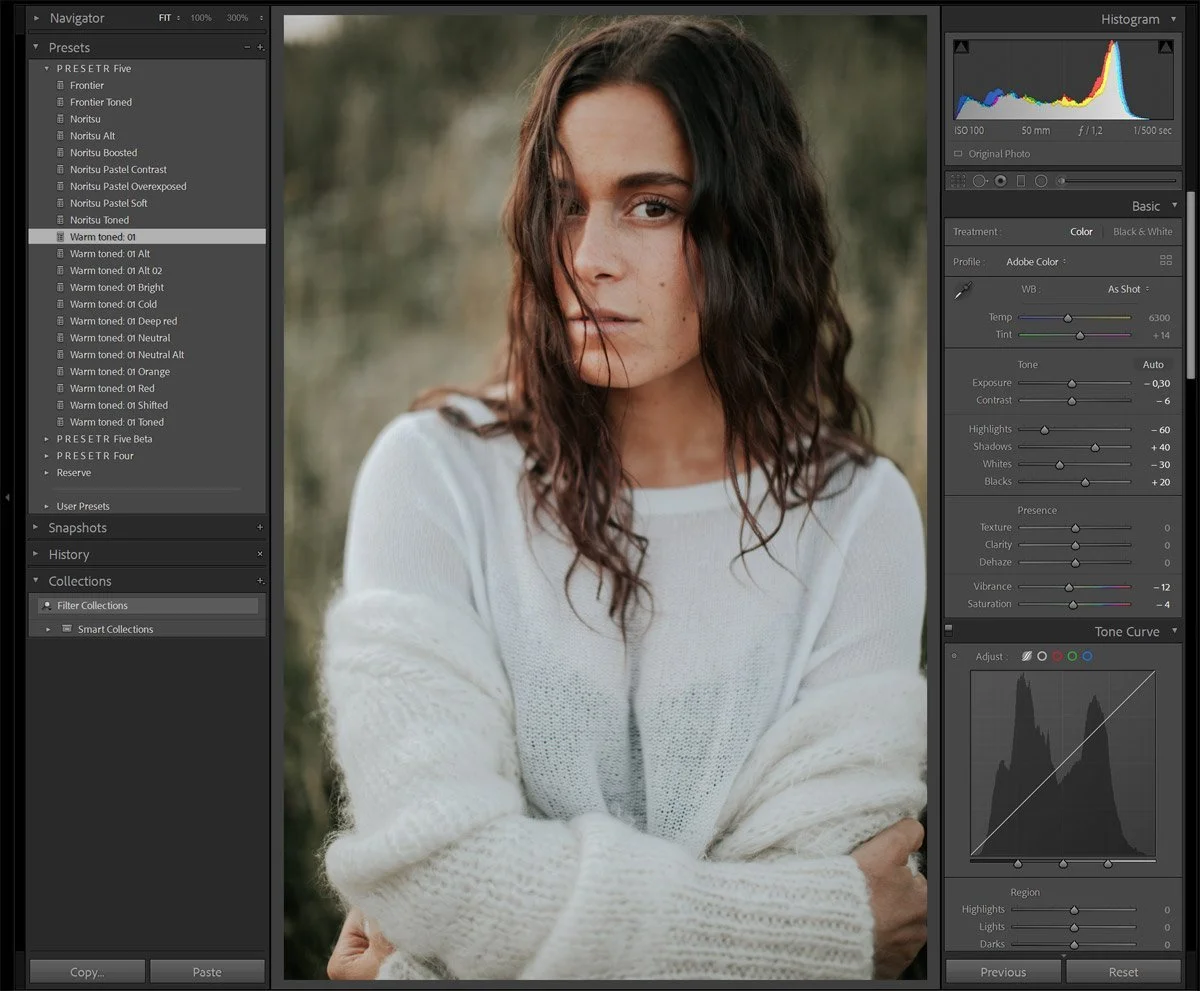The image size is (1200, 991).
Task: Select the blue channel in Tone Curve
Action: pyautogui.click(x=1088, y=656)
